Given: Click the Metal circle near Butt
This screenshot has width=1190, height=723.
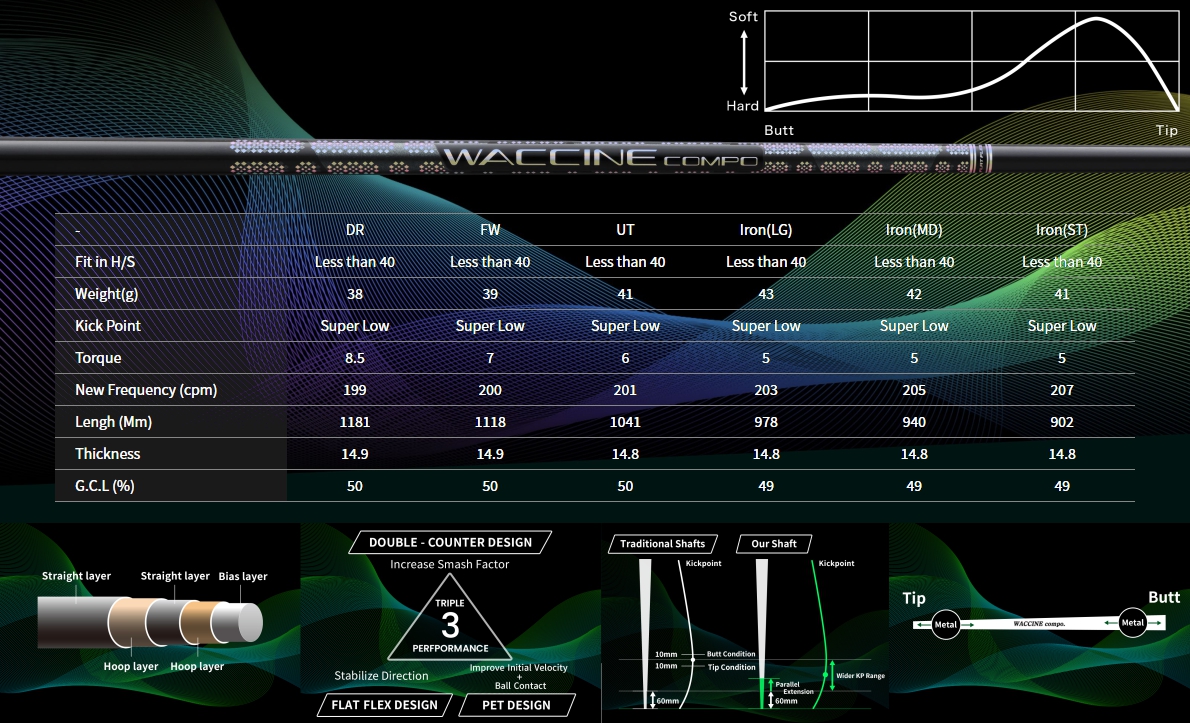Looking at the screenshot, I should point(1132,623).
